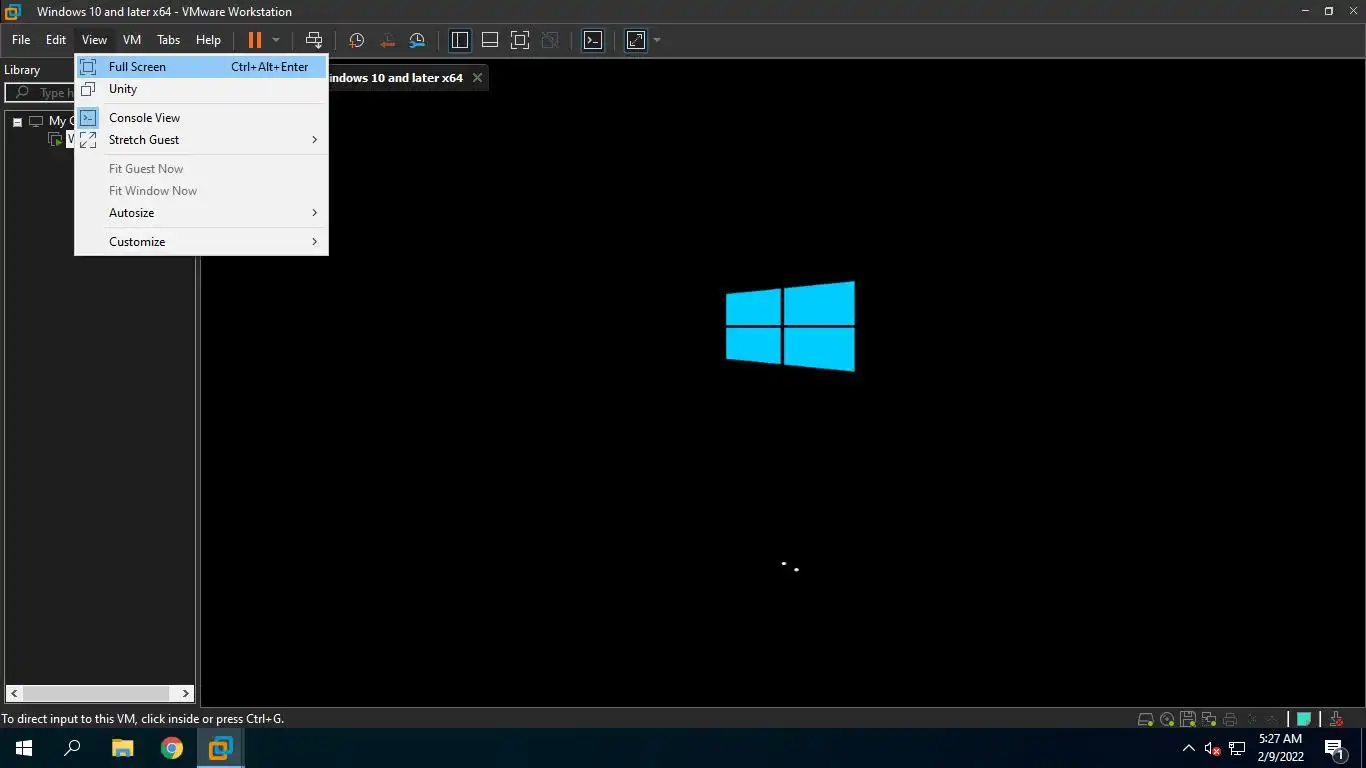Select Full Screen from the View menu
The width and height of the screenshot is (1366, 768).
201,67
